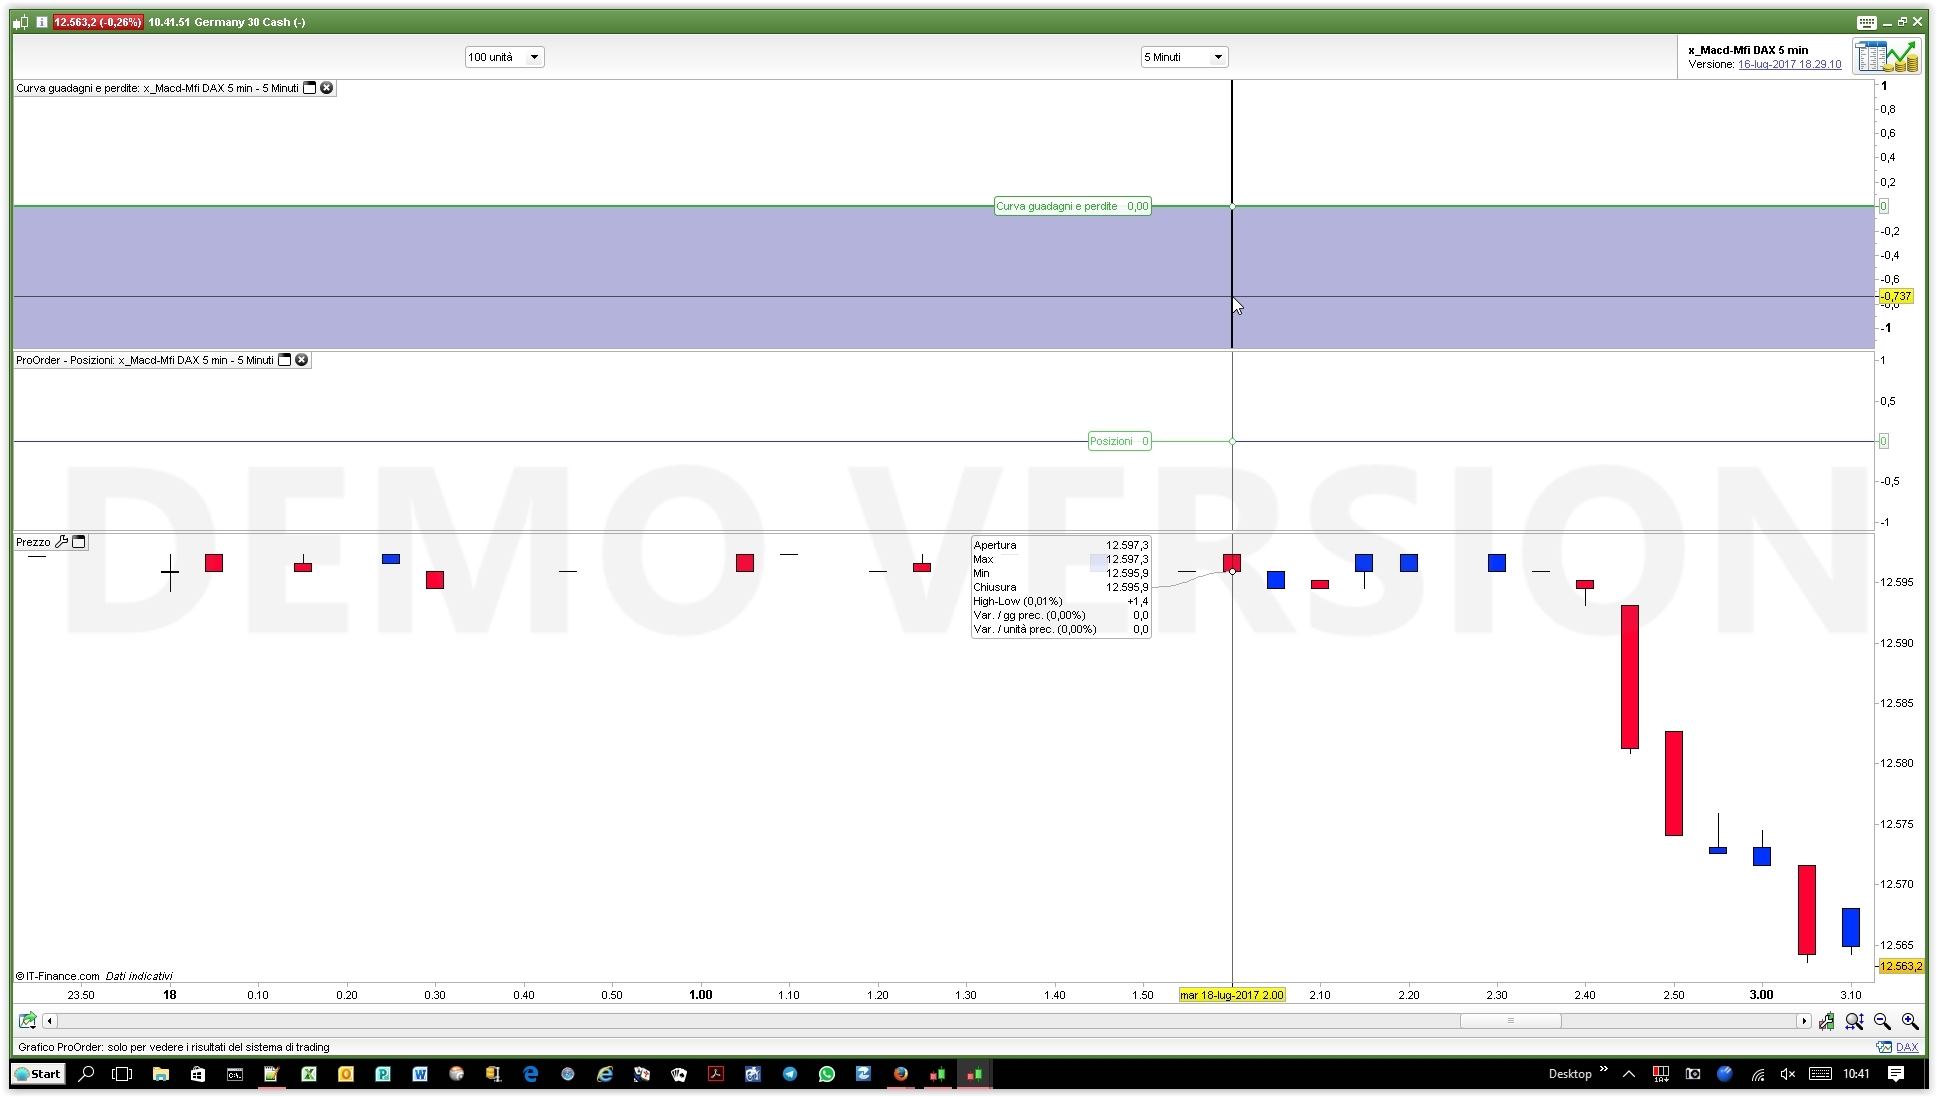This screenshot has width=1937, height=1097.
Task: Click the info icon in title bar
Action: pyautogui.click(x=42, y=22)
